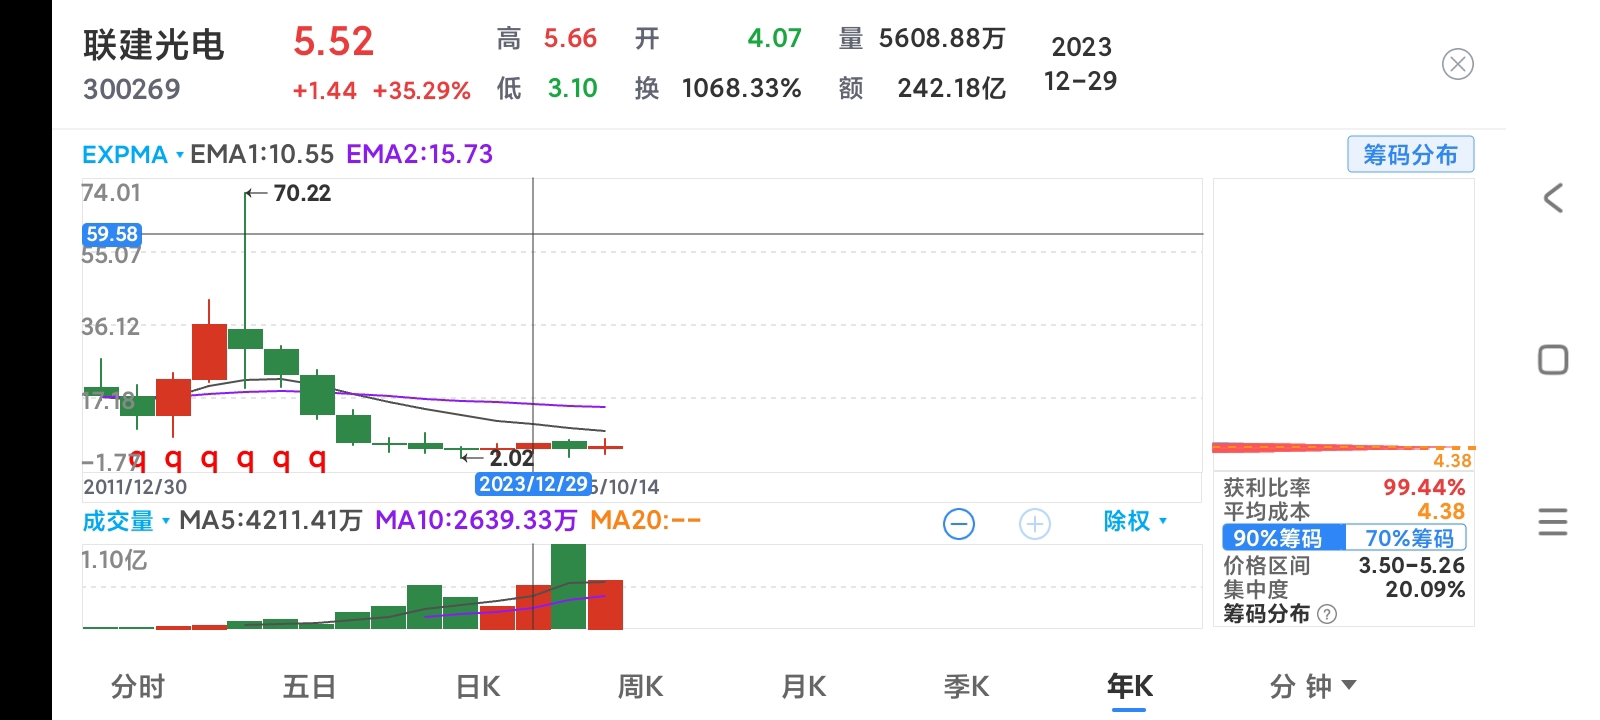Switch to the 周K tab
The width and height of the screenshot is (1600, 720).
click(641, 686)
